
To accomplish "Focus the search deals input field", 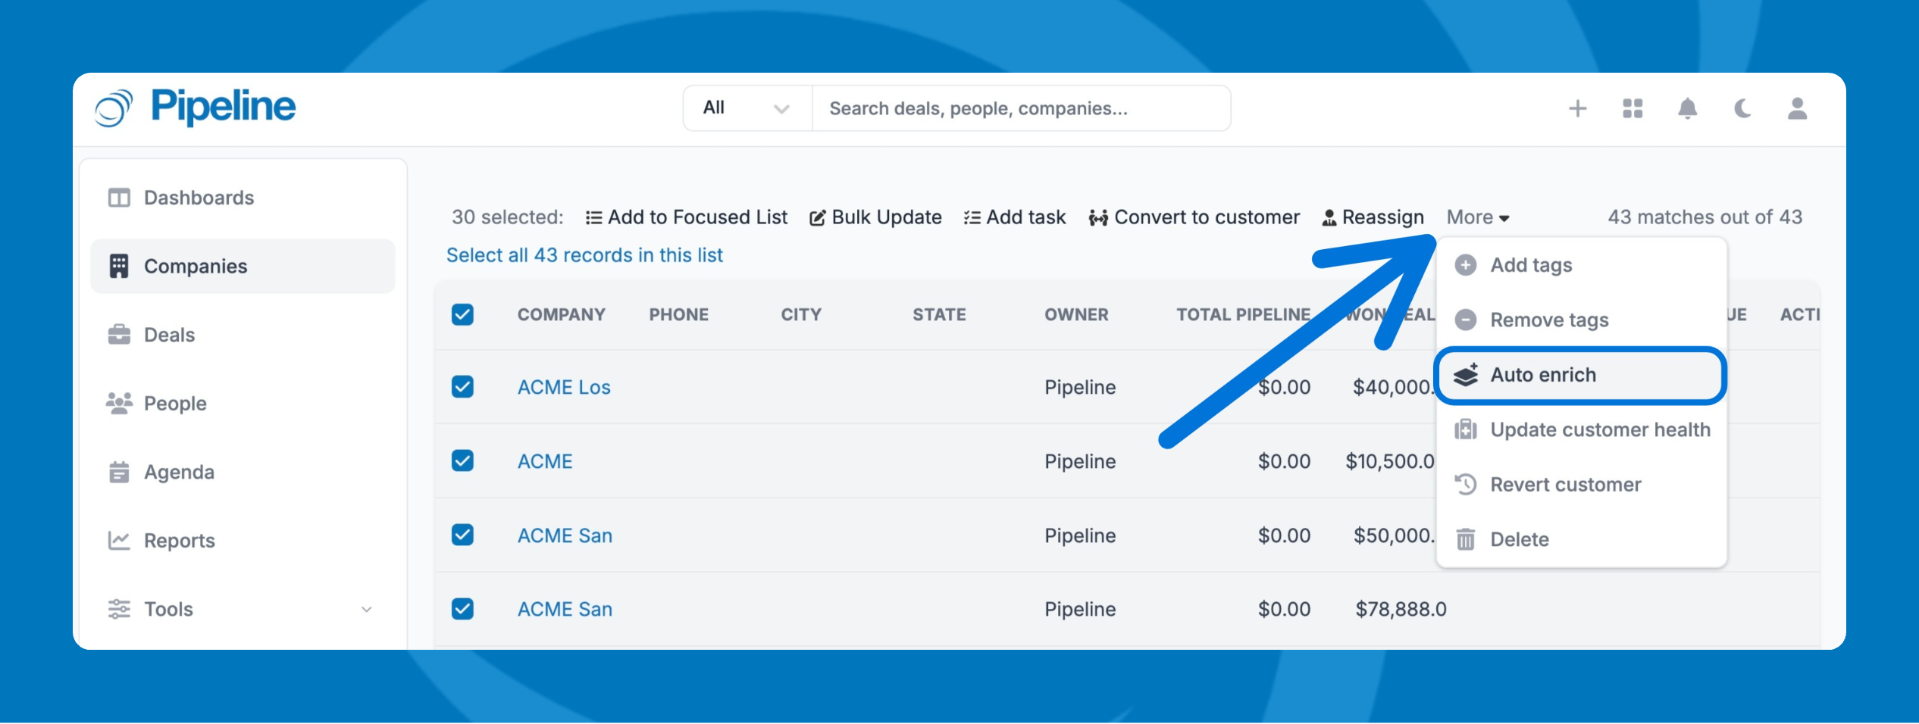I will (1020, 108).
